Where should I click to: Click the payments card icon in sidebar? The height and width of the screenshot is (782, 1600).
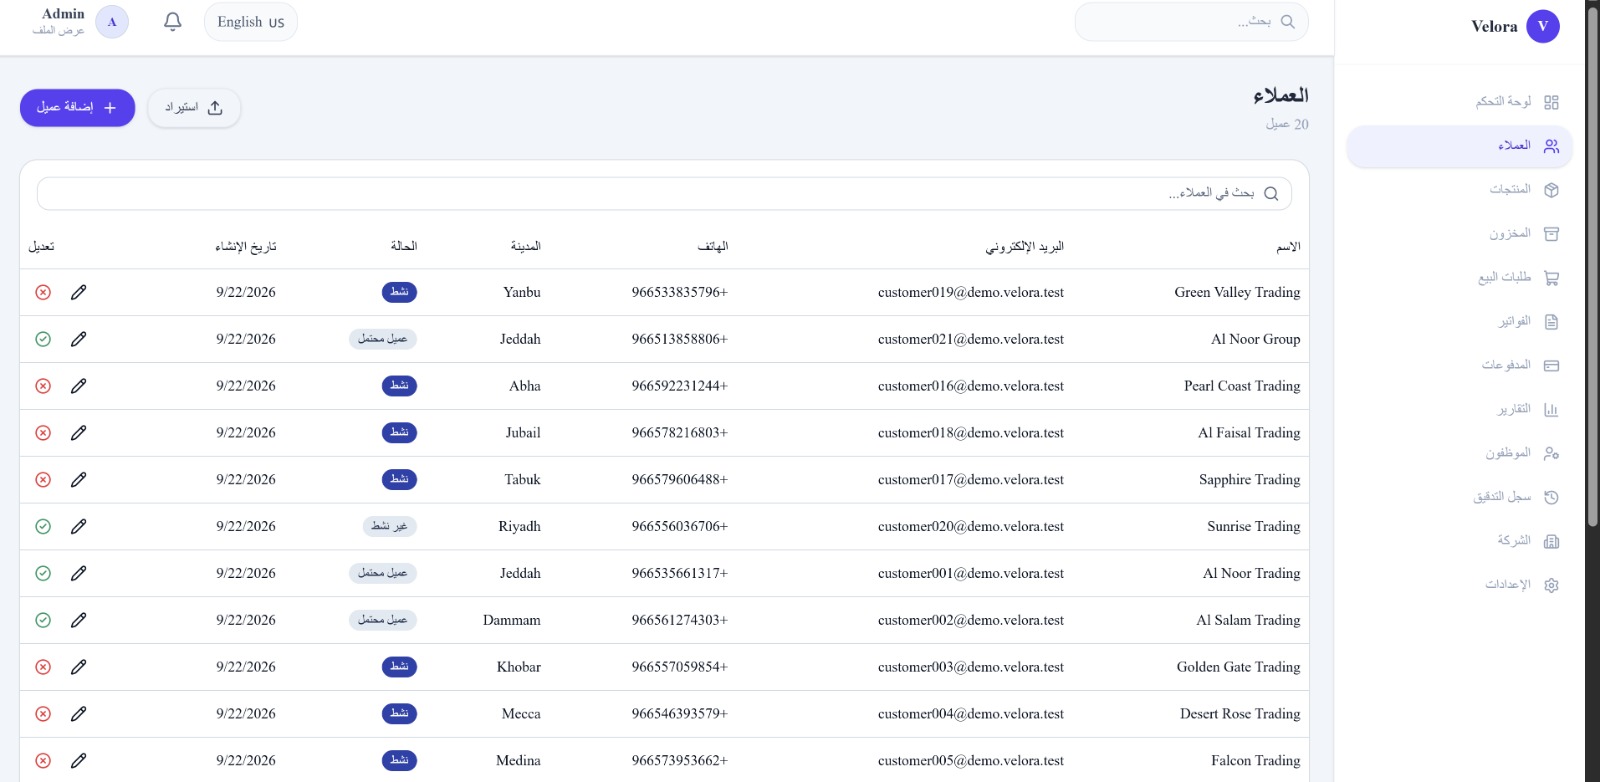click(x=1551, y=366)
